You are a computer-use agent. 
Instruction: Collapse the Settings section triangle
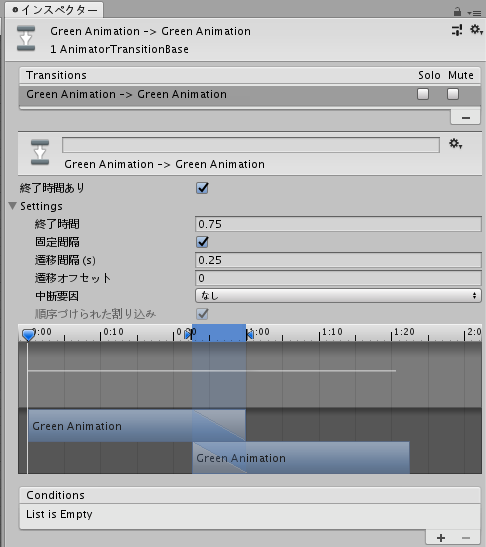(13, 206)
